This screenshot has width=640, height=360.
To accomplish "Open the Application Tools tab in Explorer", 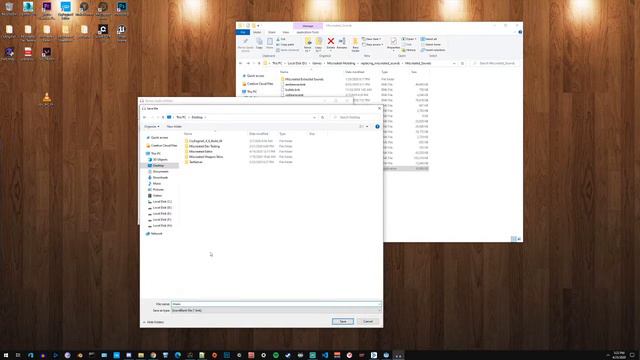I will [x=308, y=32].
